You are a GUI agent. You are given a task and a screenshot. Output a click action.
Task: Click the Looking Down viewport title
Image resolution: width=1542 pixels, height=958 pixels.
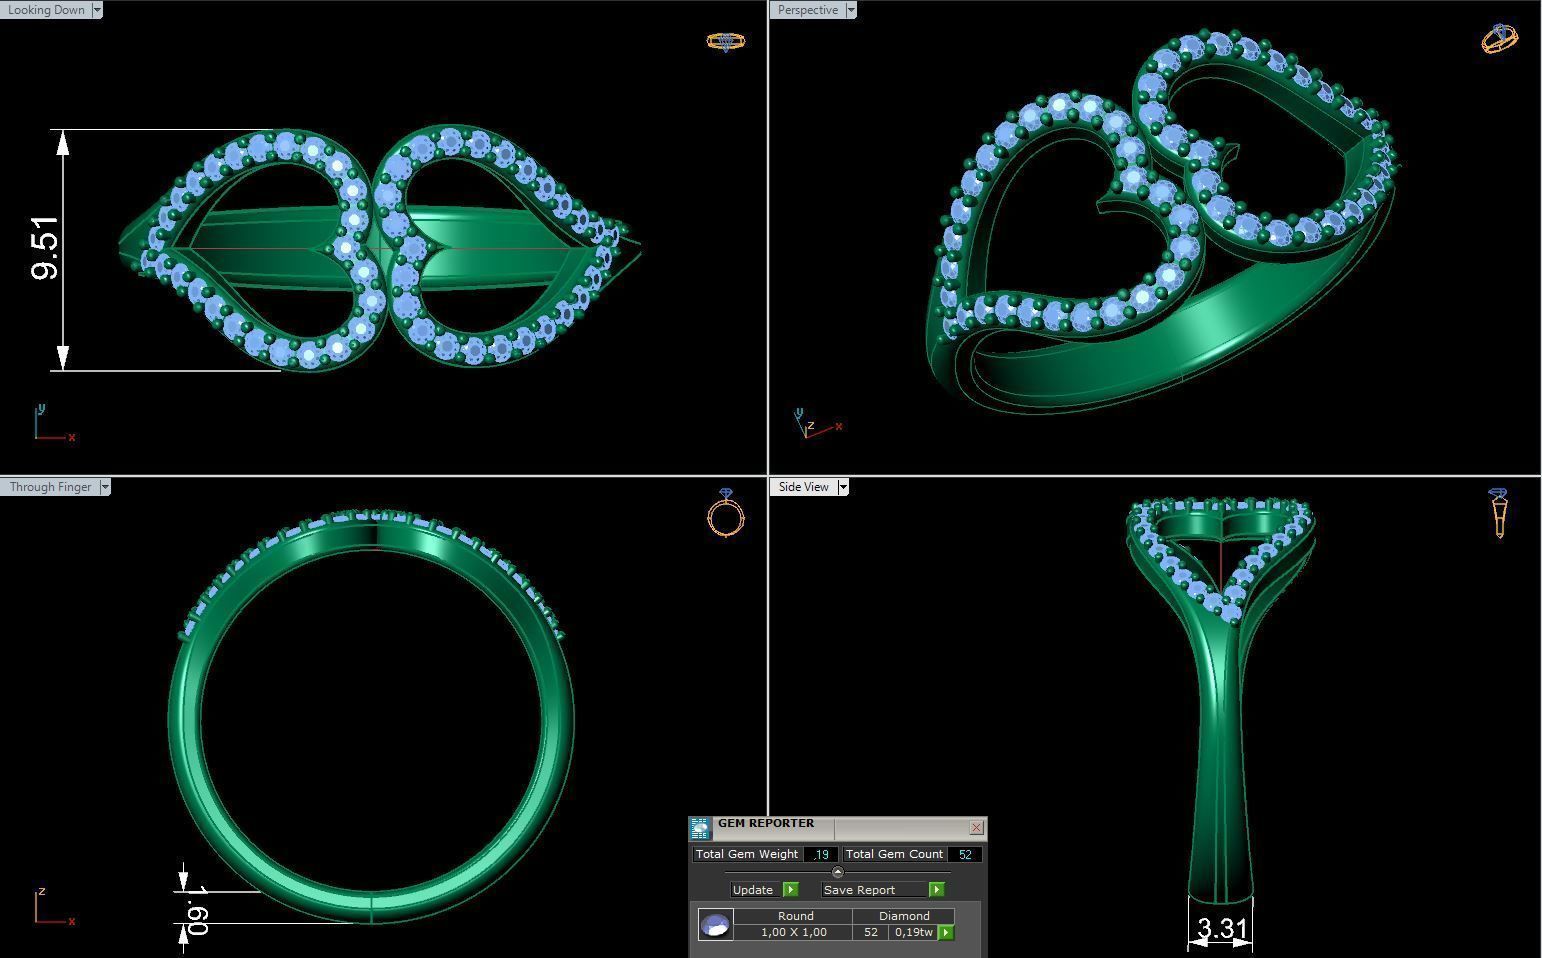pyautogui.click(x=46, y=10)
